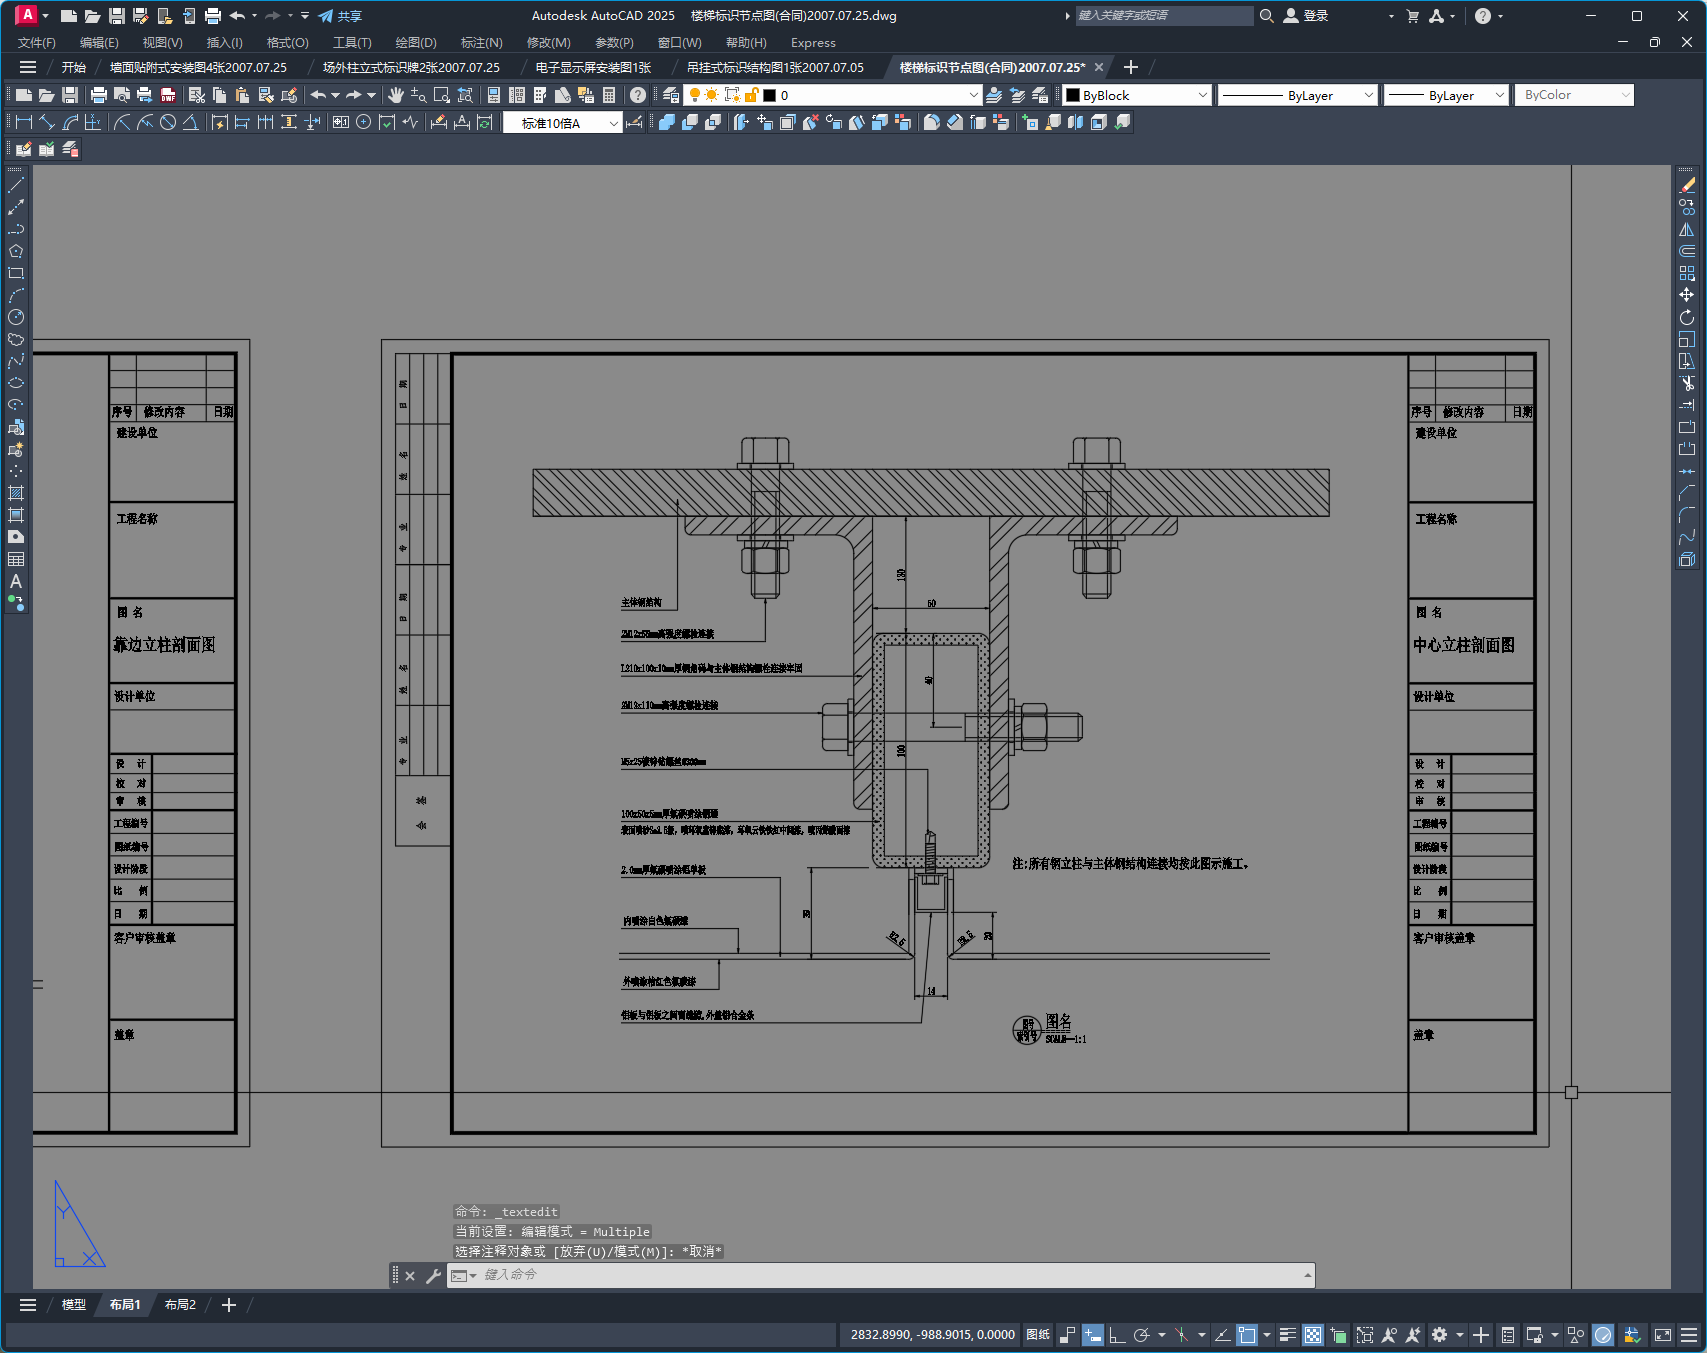The image size is (1707, 1353).
Task: Toggle Isolate Objects in status bar
Action: tap(1576, 1335)
